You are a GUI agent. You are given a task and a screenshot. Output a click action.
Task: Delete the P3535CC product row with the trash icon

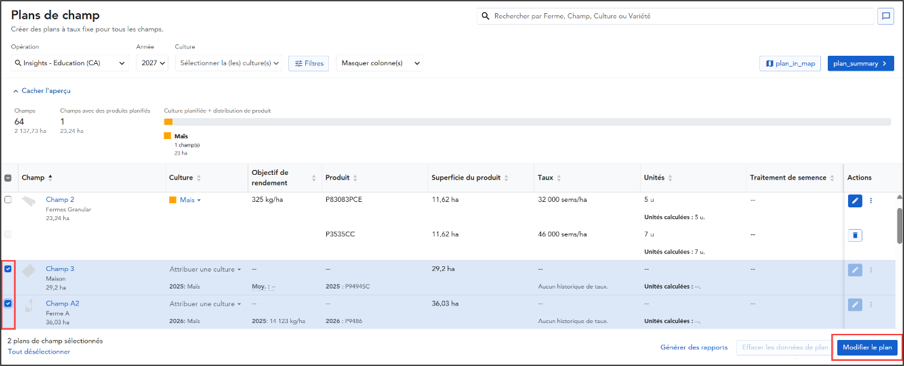855,235
